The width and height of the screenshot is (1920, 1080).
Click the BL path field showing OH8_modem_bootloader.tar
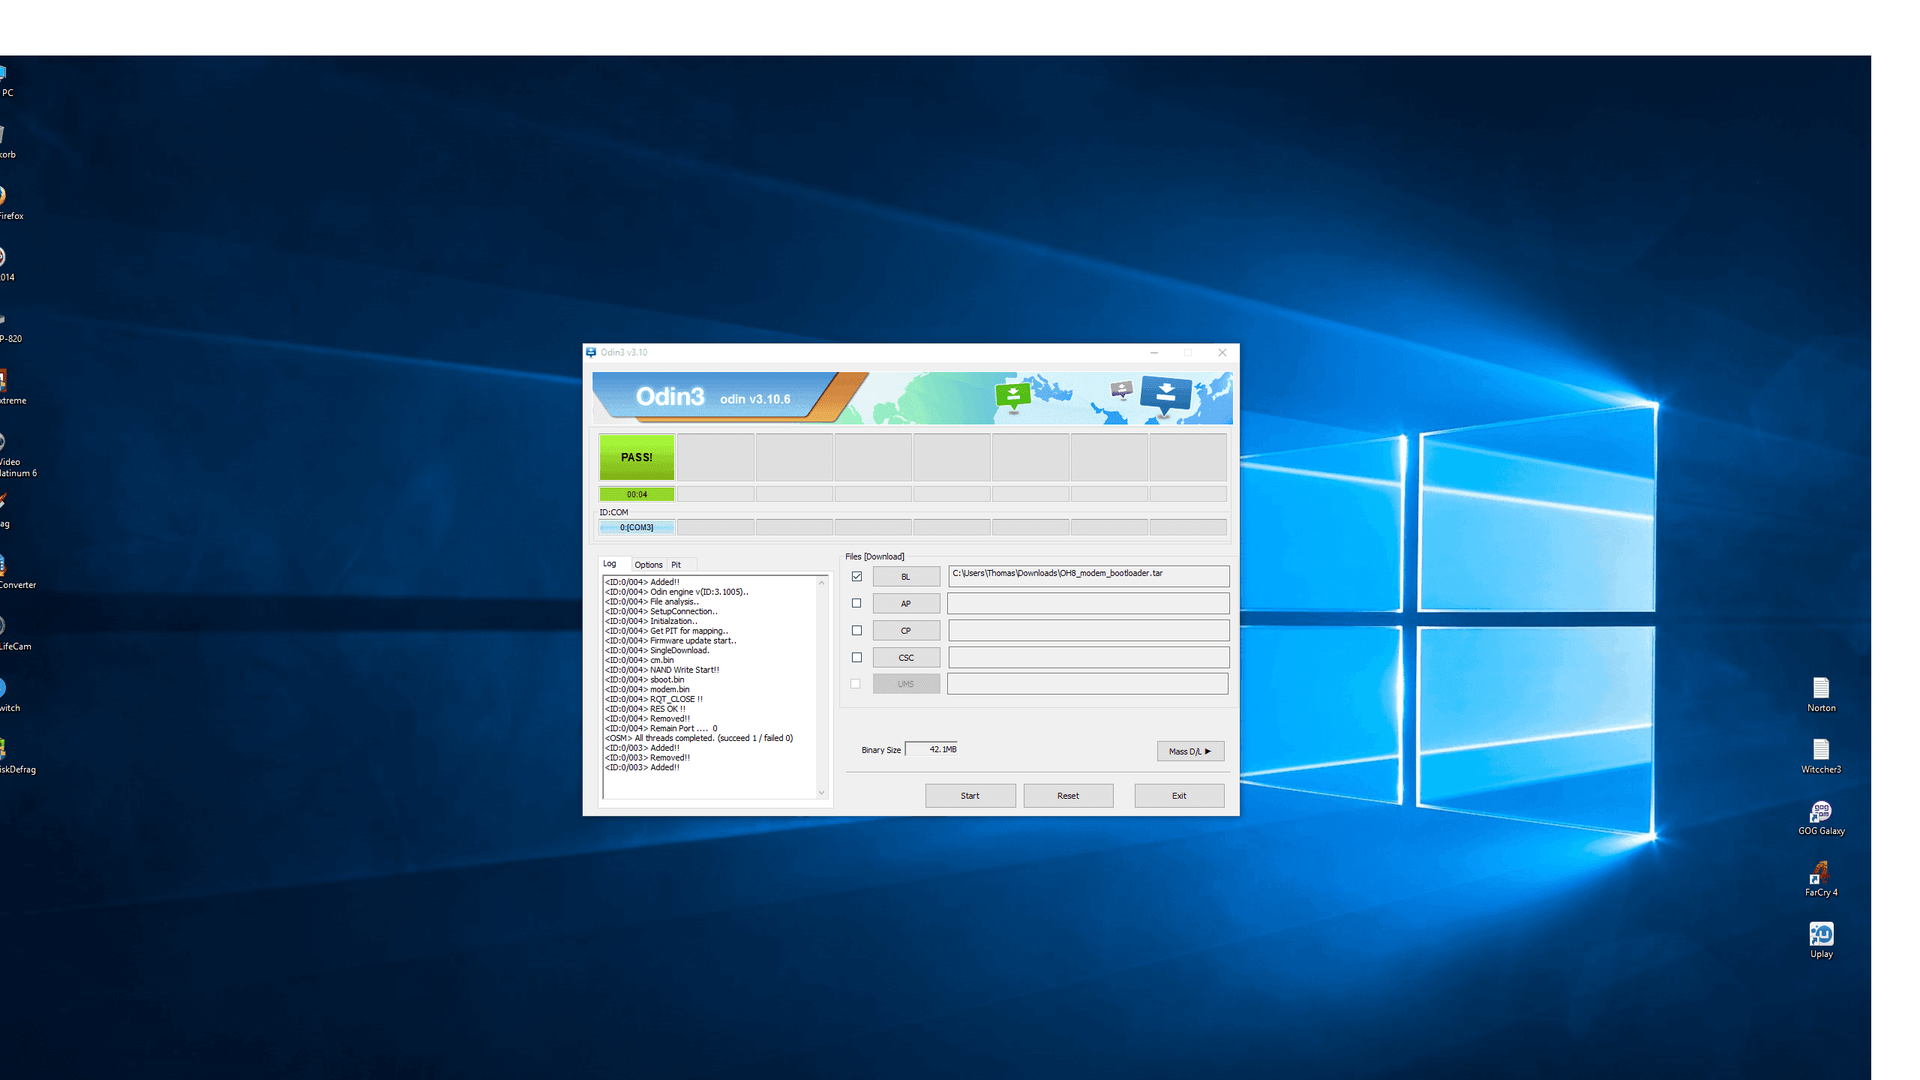[x=1088, y=576]
